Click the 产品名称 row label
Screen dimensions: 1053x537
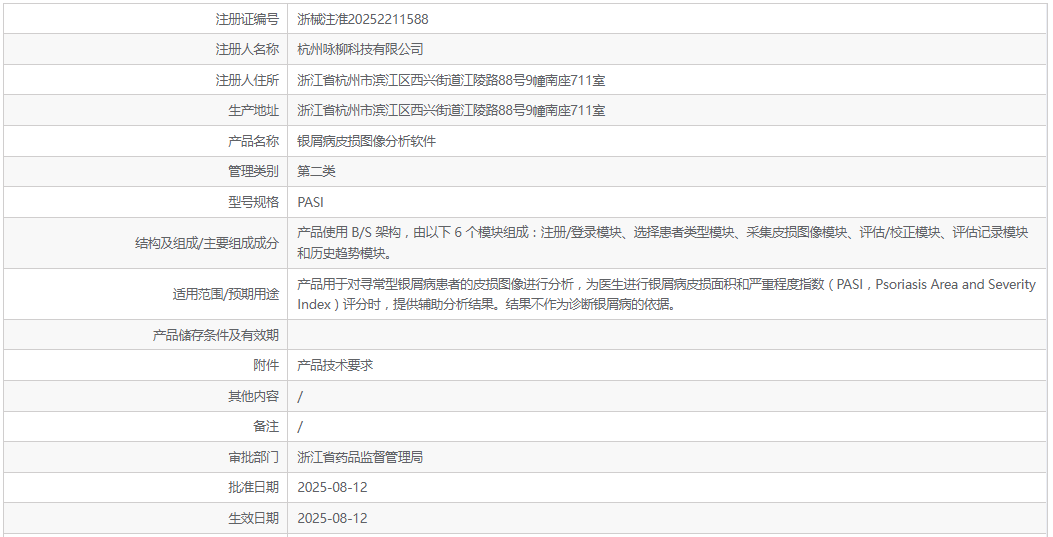253,141
